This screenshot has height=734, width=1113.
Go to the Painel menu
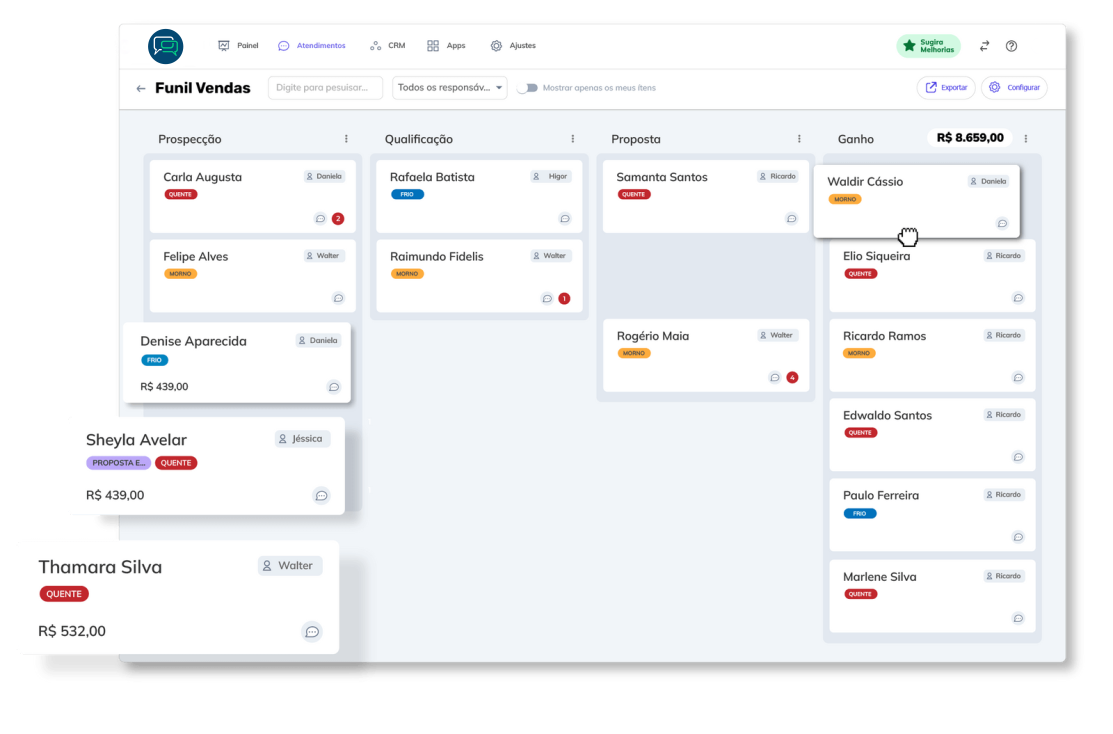click(238, 46)
